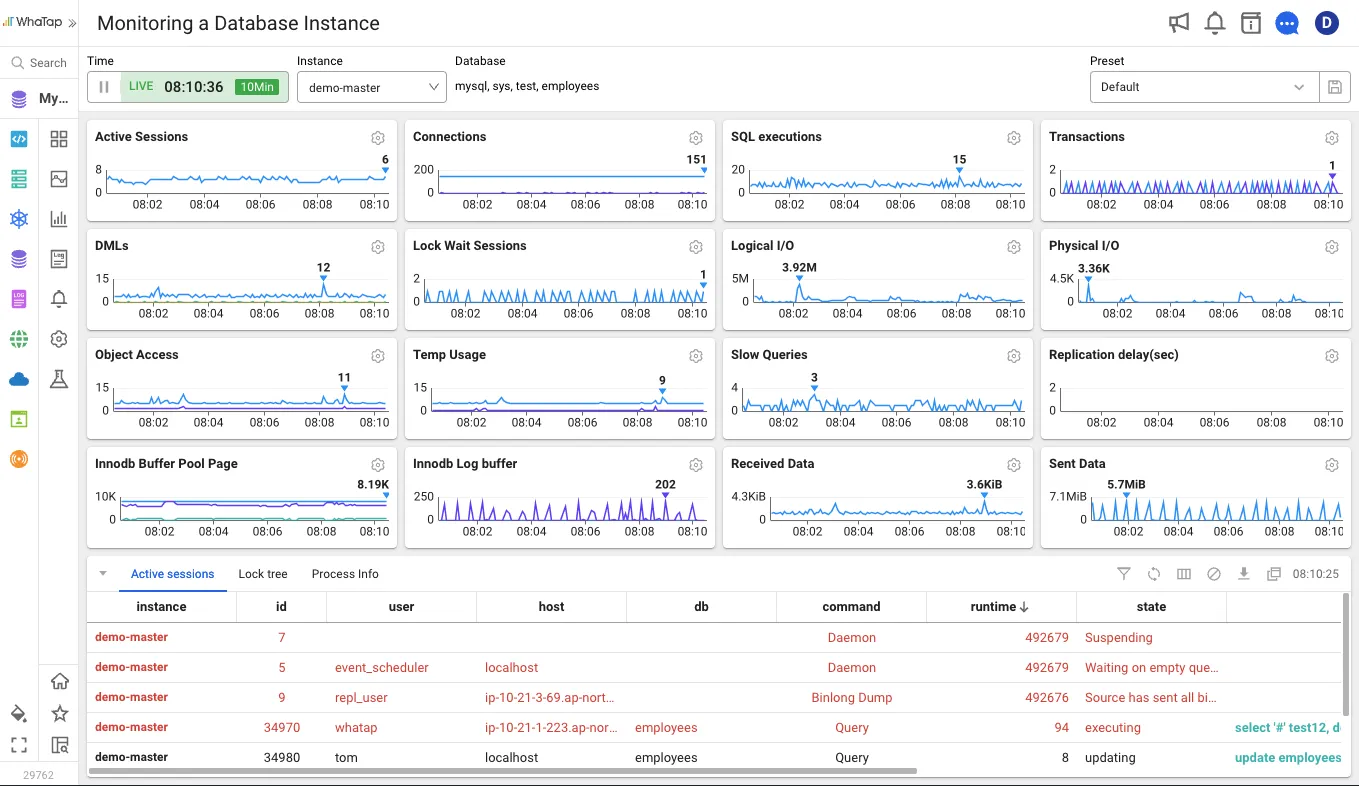Open the filter icon for the sessions table

point(1124,574)
